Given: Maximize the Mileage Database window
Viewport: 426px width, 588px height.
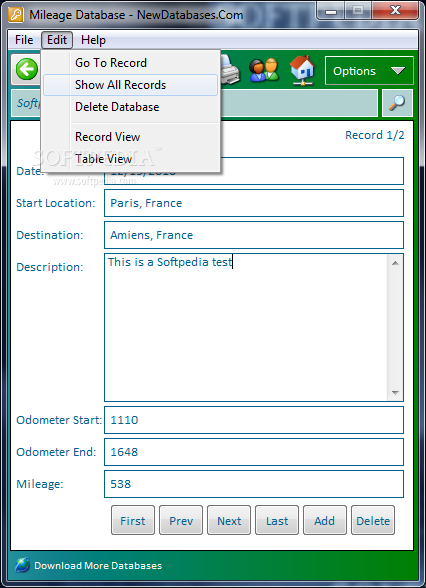Looking at the screenshot, I should [x=358, y=11].
